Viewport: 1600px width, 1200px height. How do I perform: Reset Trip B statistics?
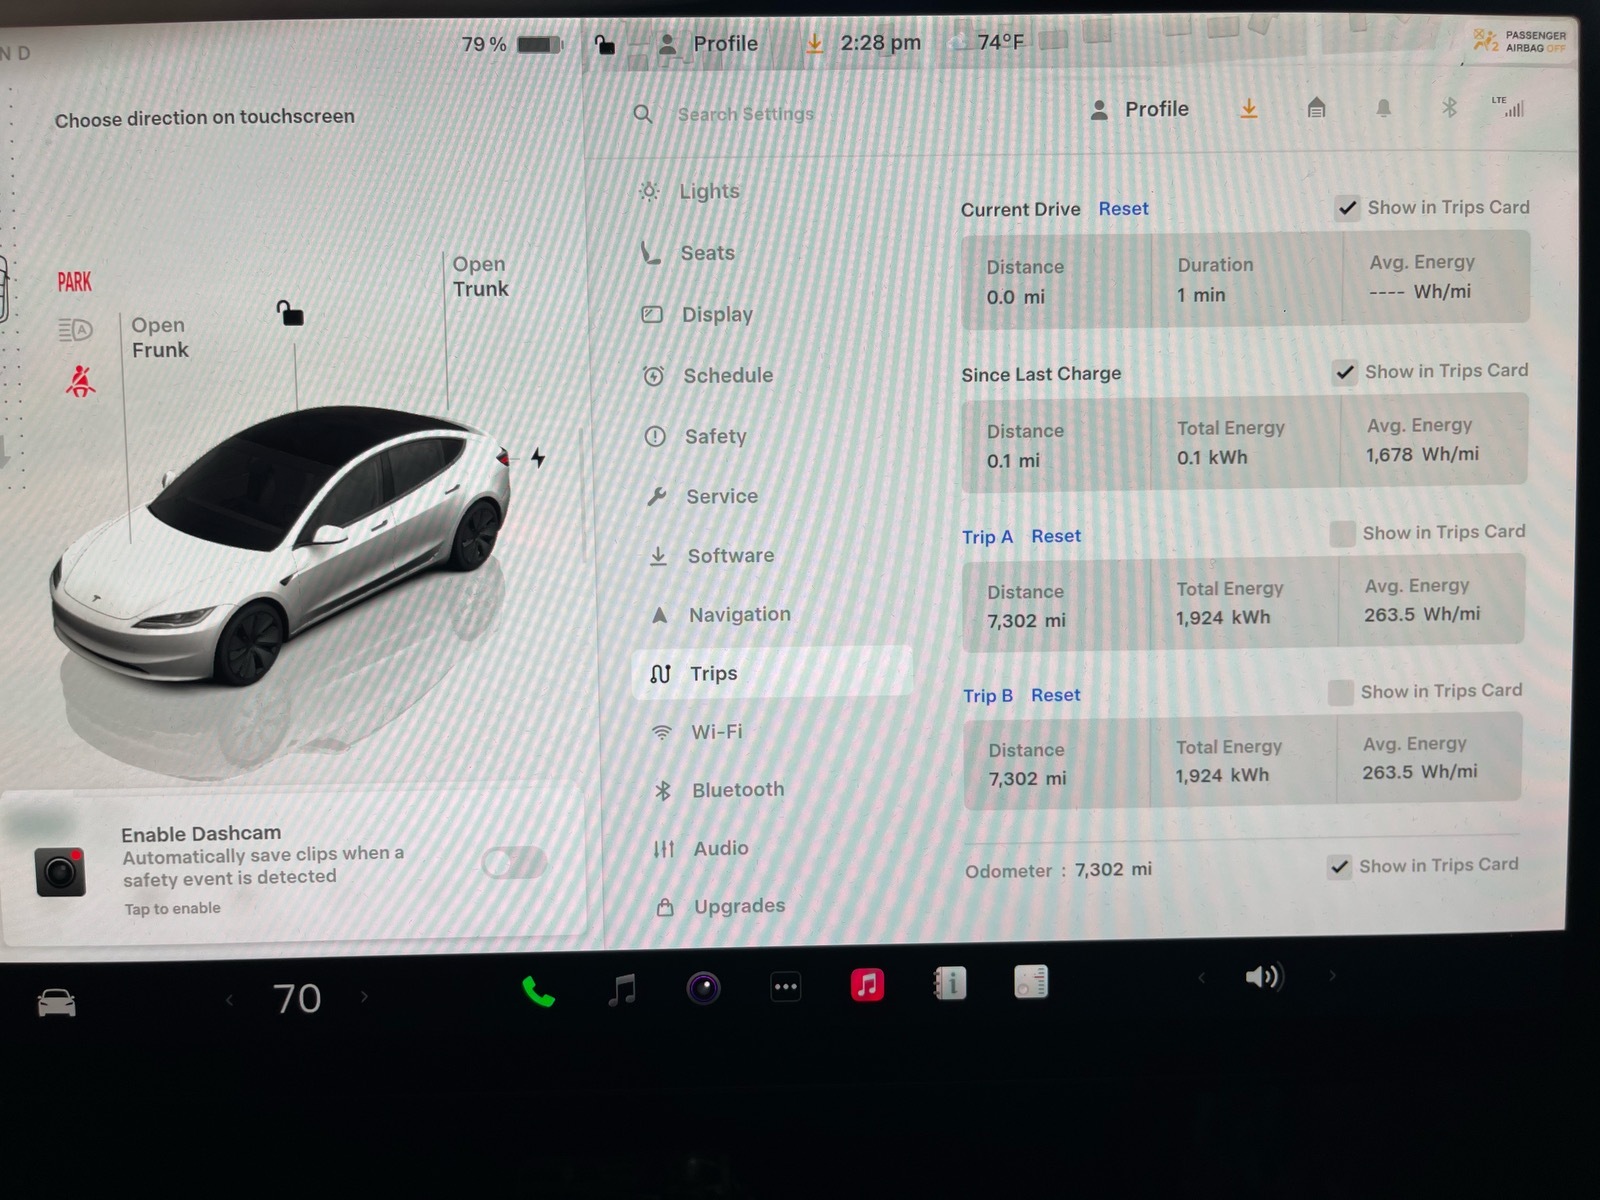[x=1055, y=695]
